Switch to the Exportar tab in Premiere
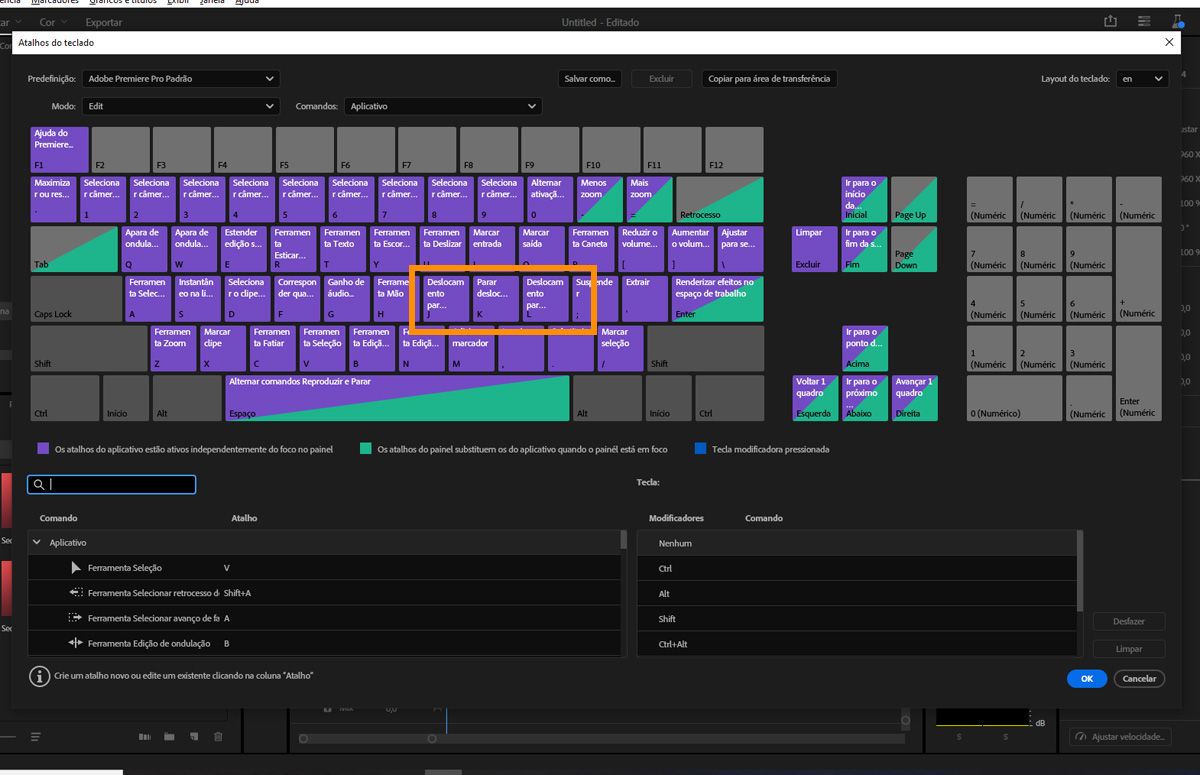 coord(104,22)
